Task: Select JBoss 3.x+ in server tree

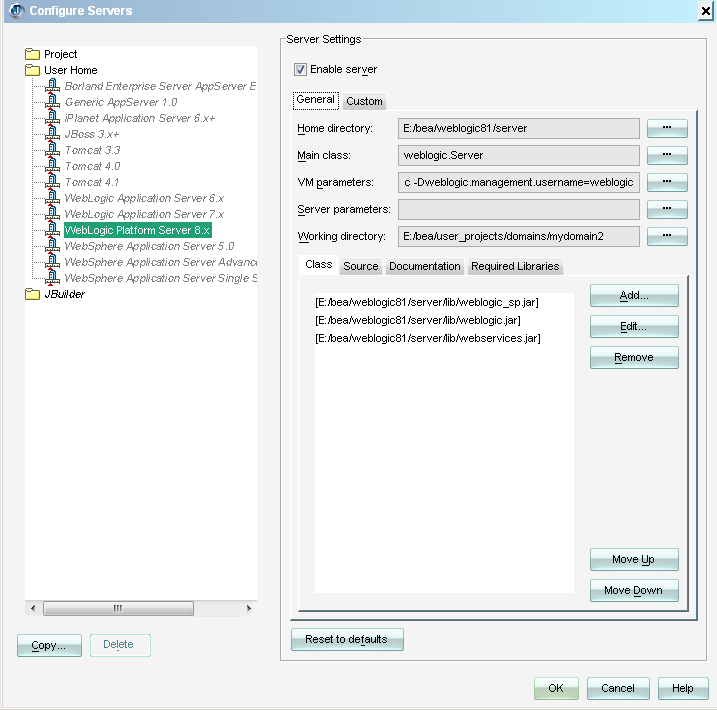Action: 92,134
